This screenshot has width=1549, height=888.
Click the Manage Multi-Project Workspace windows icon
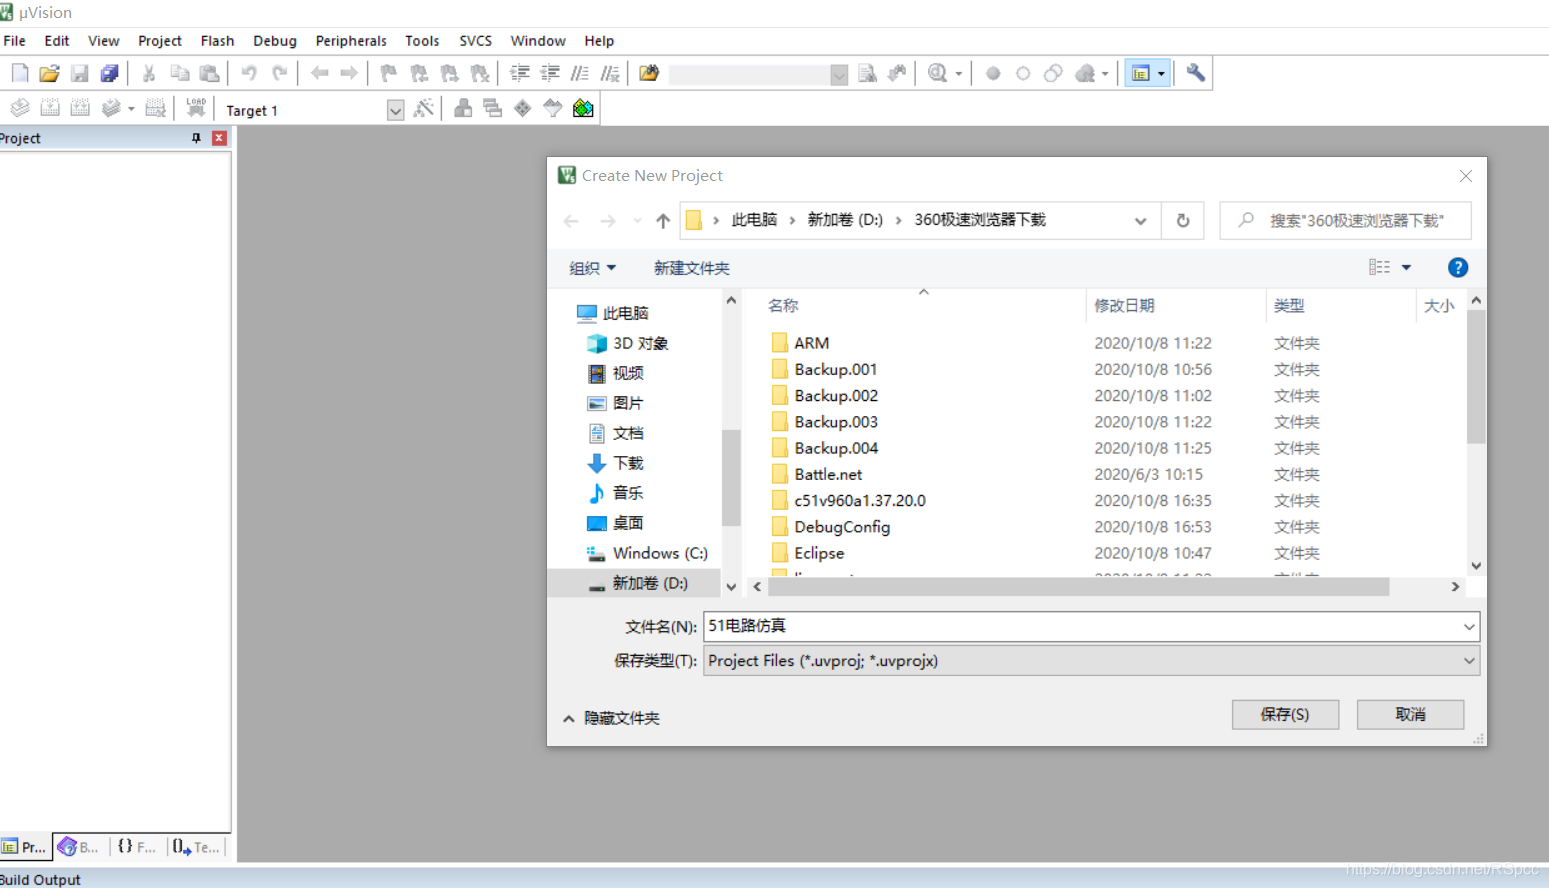click(x=492, y=108)
